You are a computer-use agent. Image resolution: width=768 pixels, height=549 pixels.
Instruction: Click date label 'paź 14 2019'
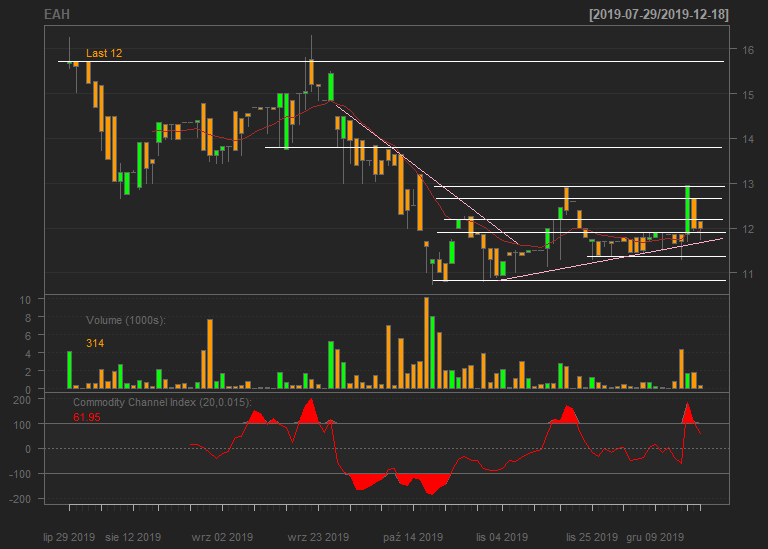pyautogui.click(x=413, y=537)
